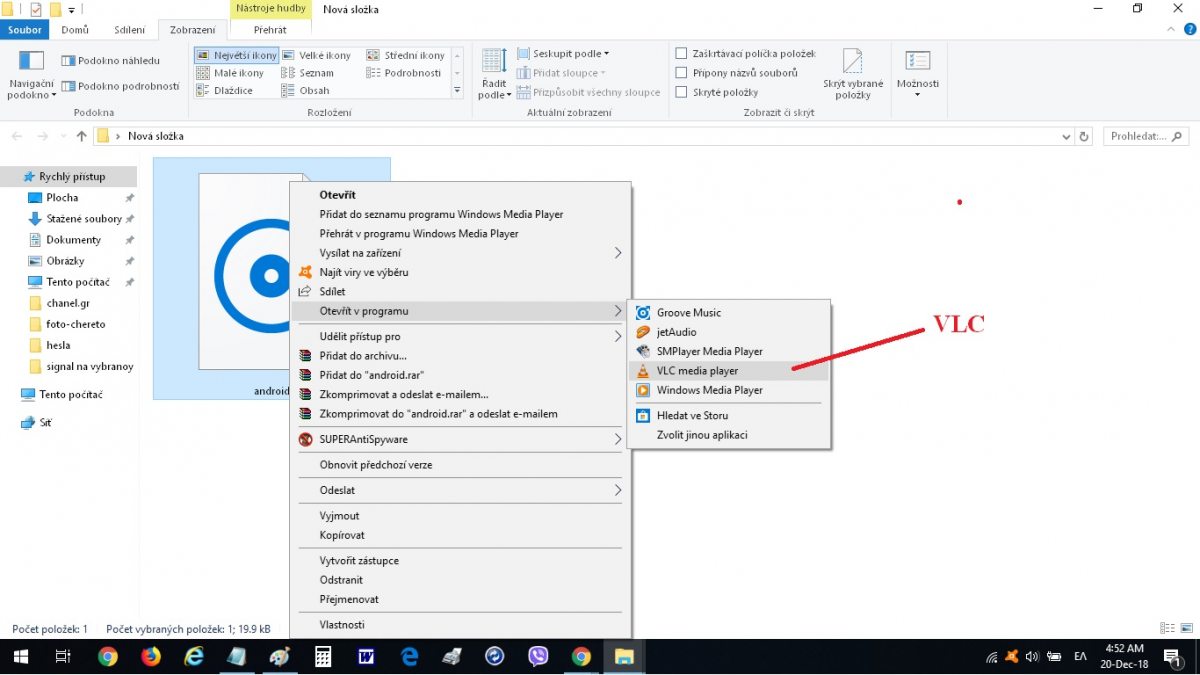The image size is (1200, 675).
Task: Open Seskupit podle dropdown
Action: click(x=563, y=54)
